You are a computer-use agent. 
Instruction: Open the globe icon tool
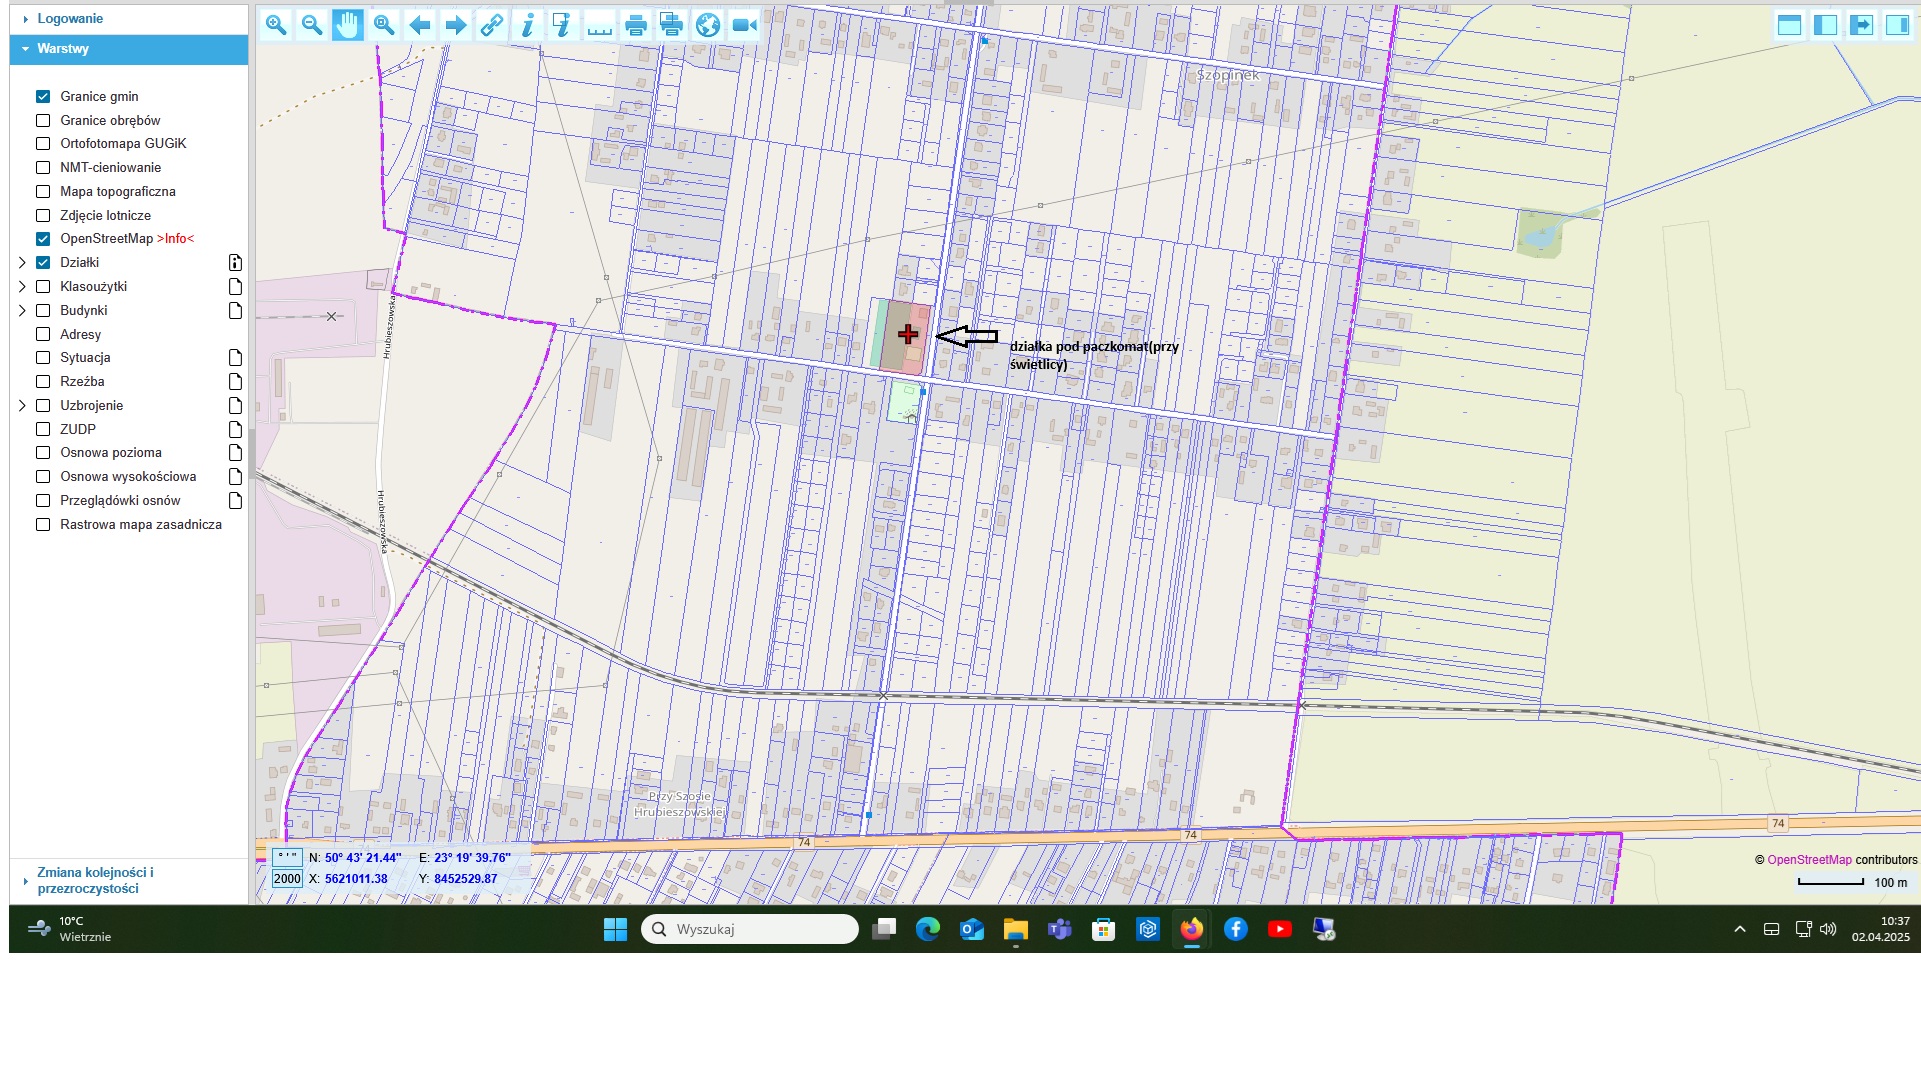[x=707, y=26]
